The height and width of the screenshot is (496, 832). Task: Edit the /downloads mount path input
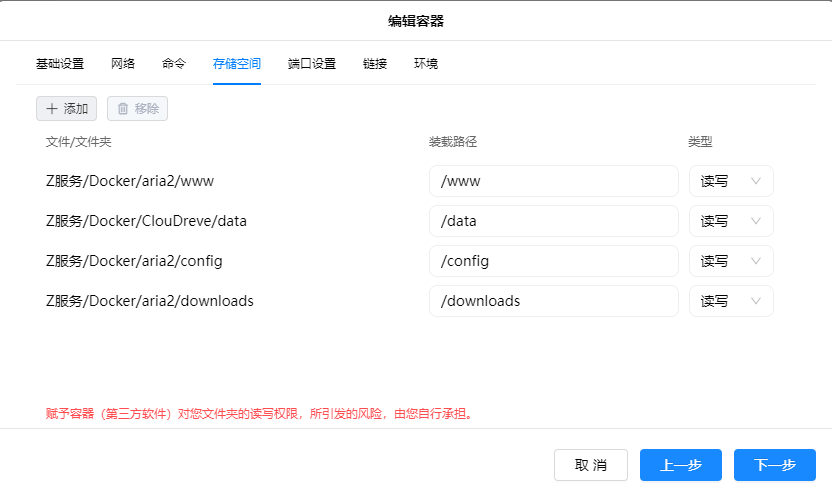[554, 301]
